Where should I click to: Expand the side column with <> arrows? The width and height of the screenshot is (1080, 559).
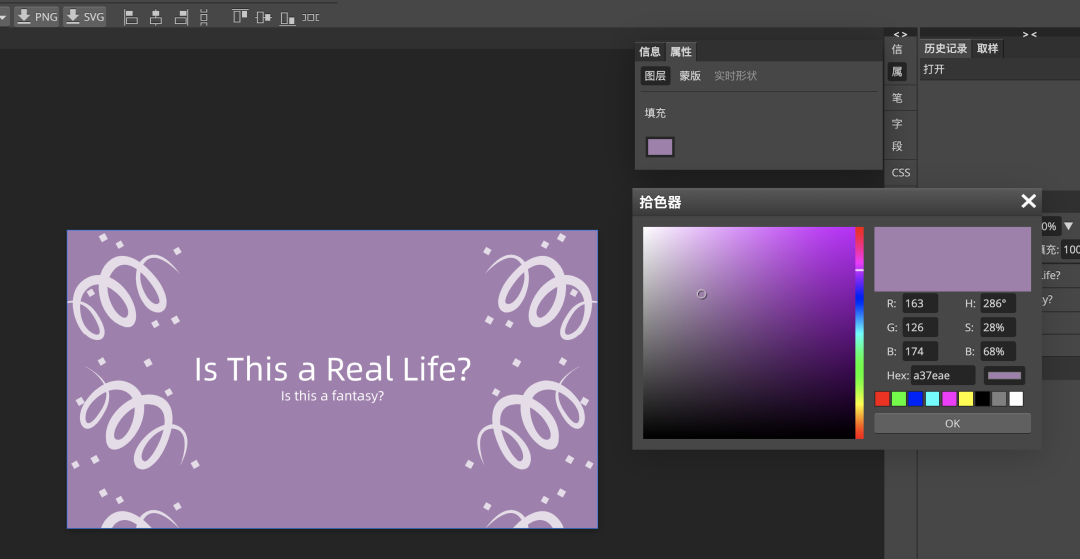pyautogui.click(x=900, y=34)
